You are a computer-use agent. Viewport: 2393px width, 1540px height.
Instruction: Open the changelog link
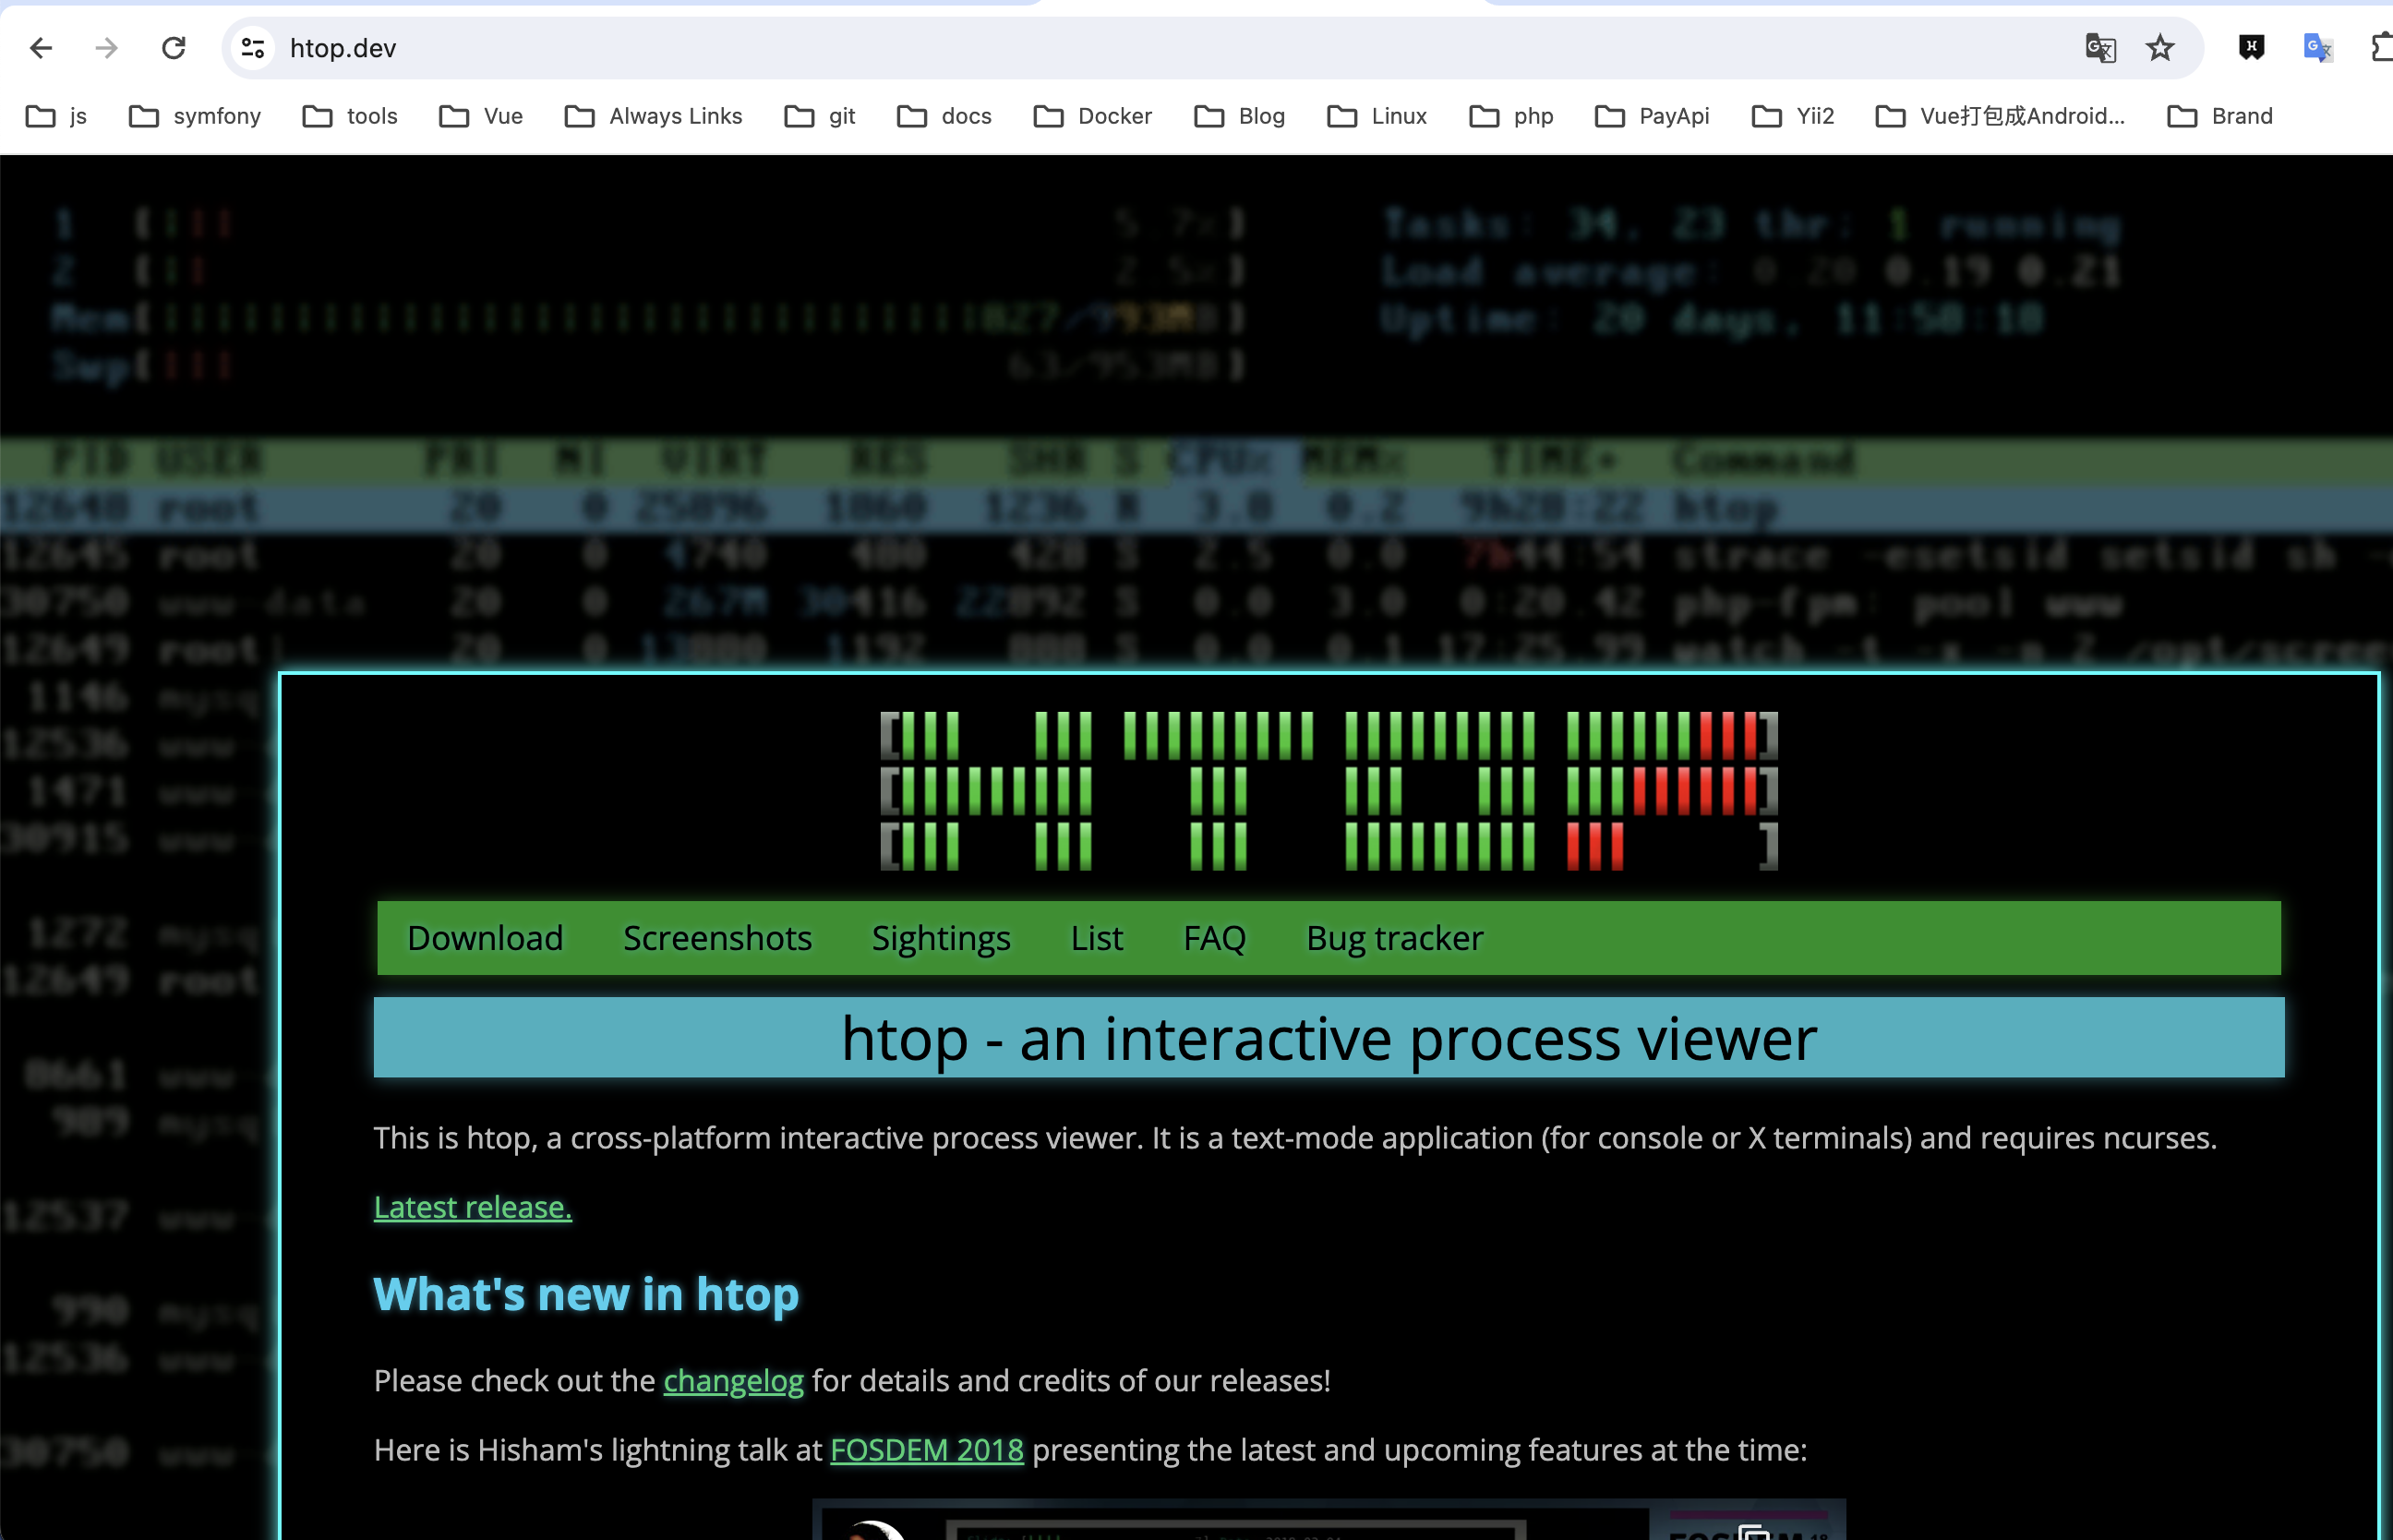pyautogui.click(x=733, y=1380)
